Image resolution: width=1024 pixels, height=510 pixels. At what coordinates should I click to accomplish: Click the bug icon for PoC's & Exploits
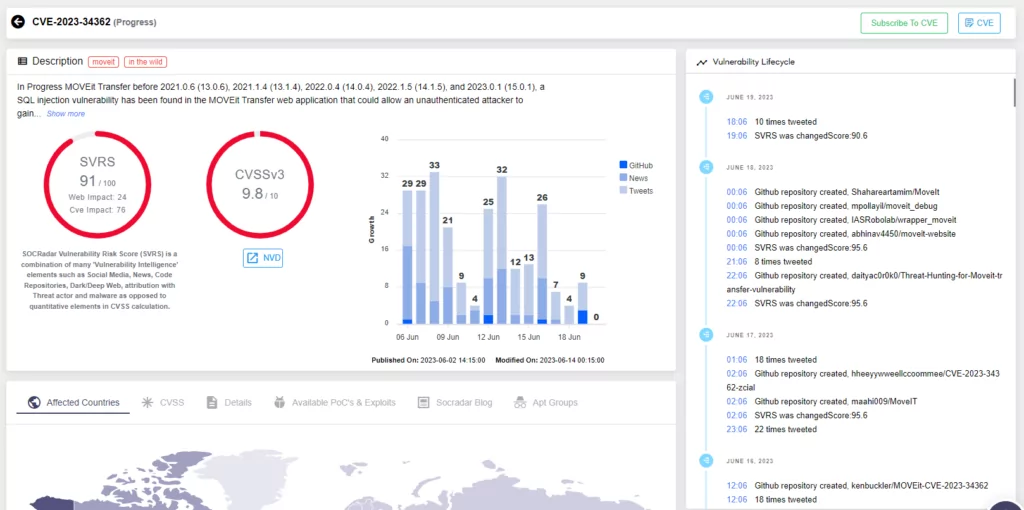coord(280,402)
